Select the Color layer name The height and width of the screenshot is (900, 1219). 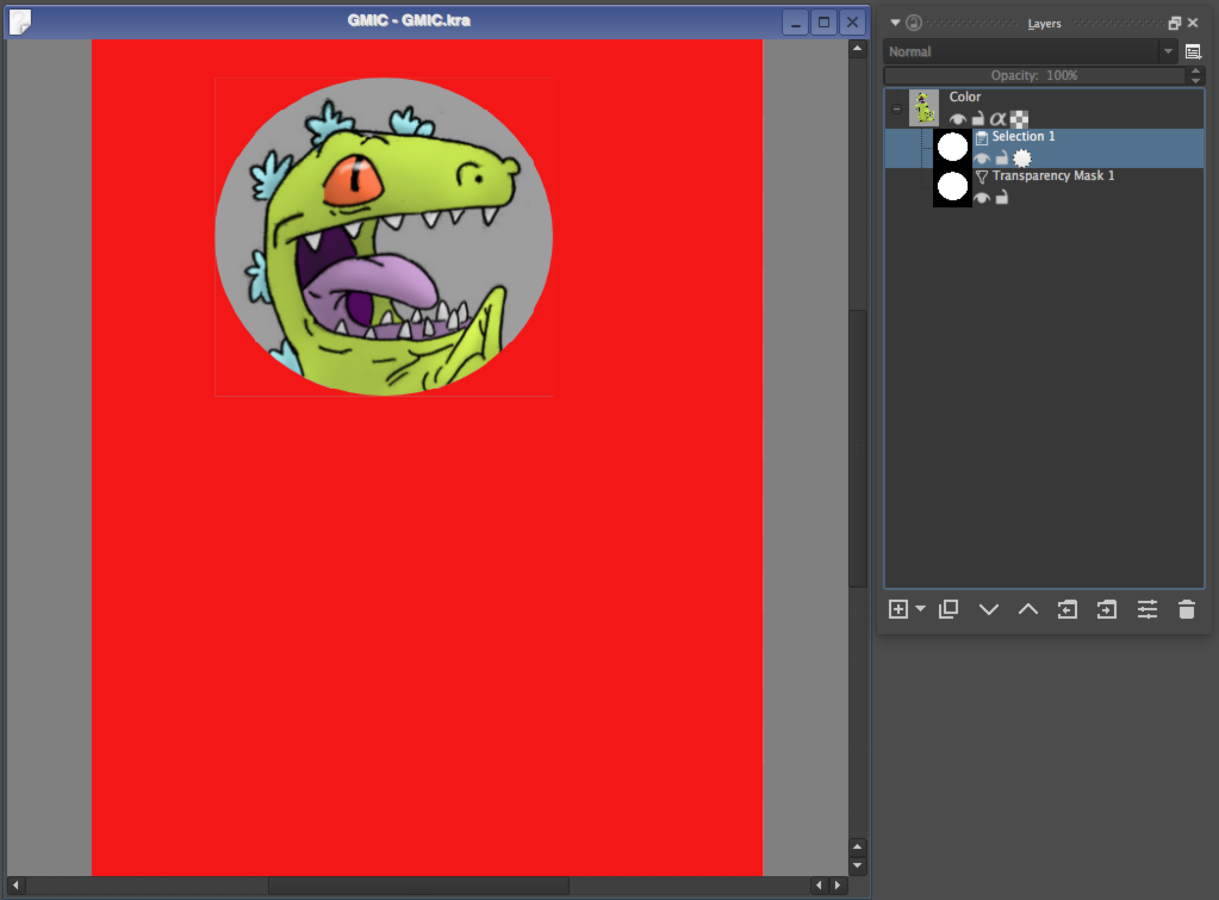tap(965, 97)
